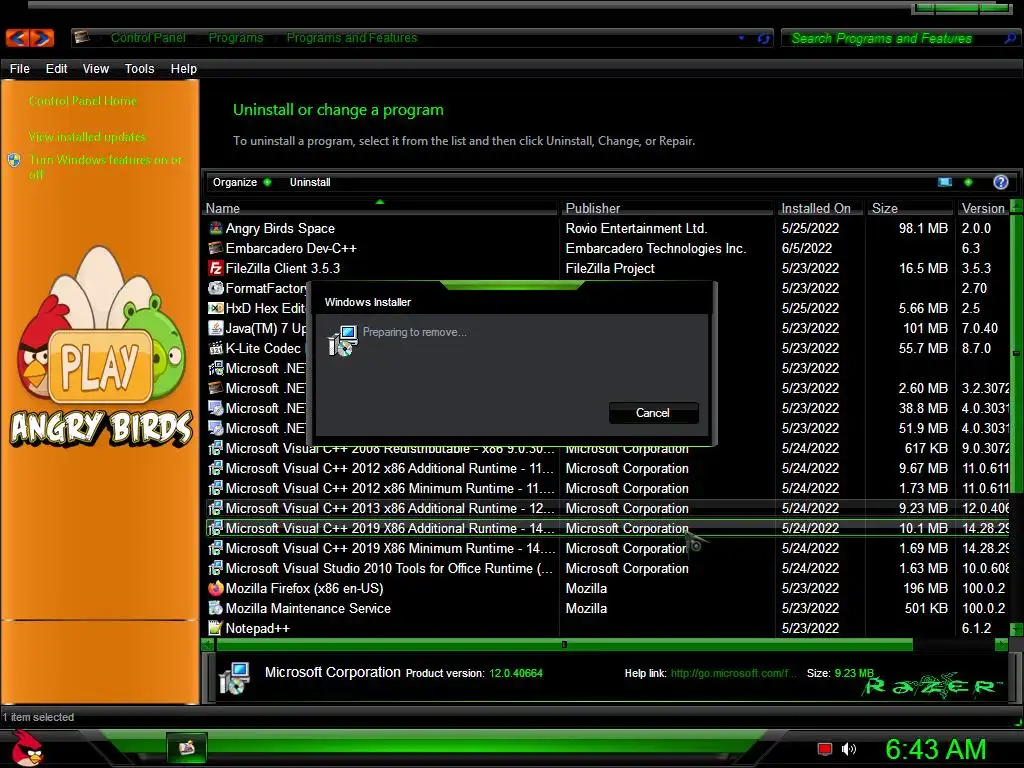Select the Java(TM) 7 Update icon
1024x768 pixels.
[x=216, y=328]
